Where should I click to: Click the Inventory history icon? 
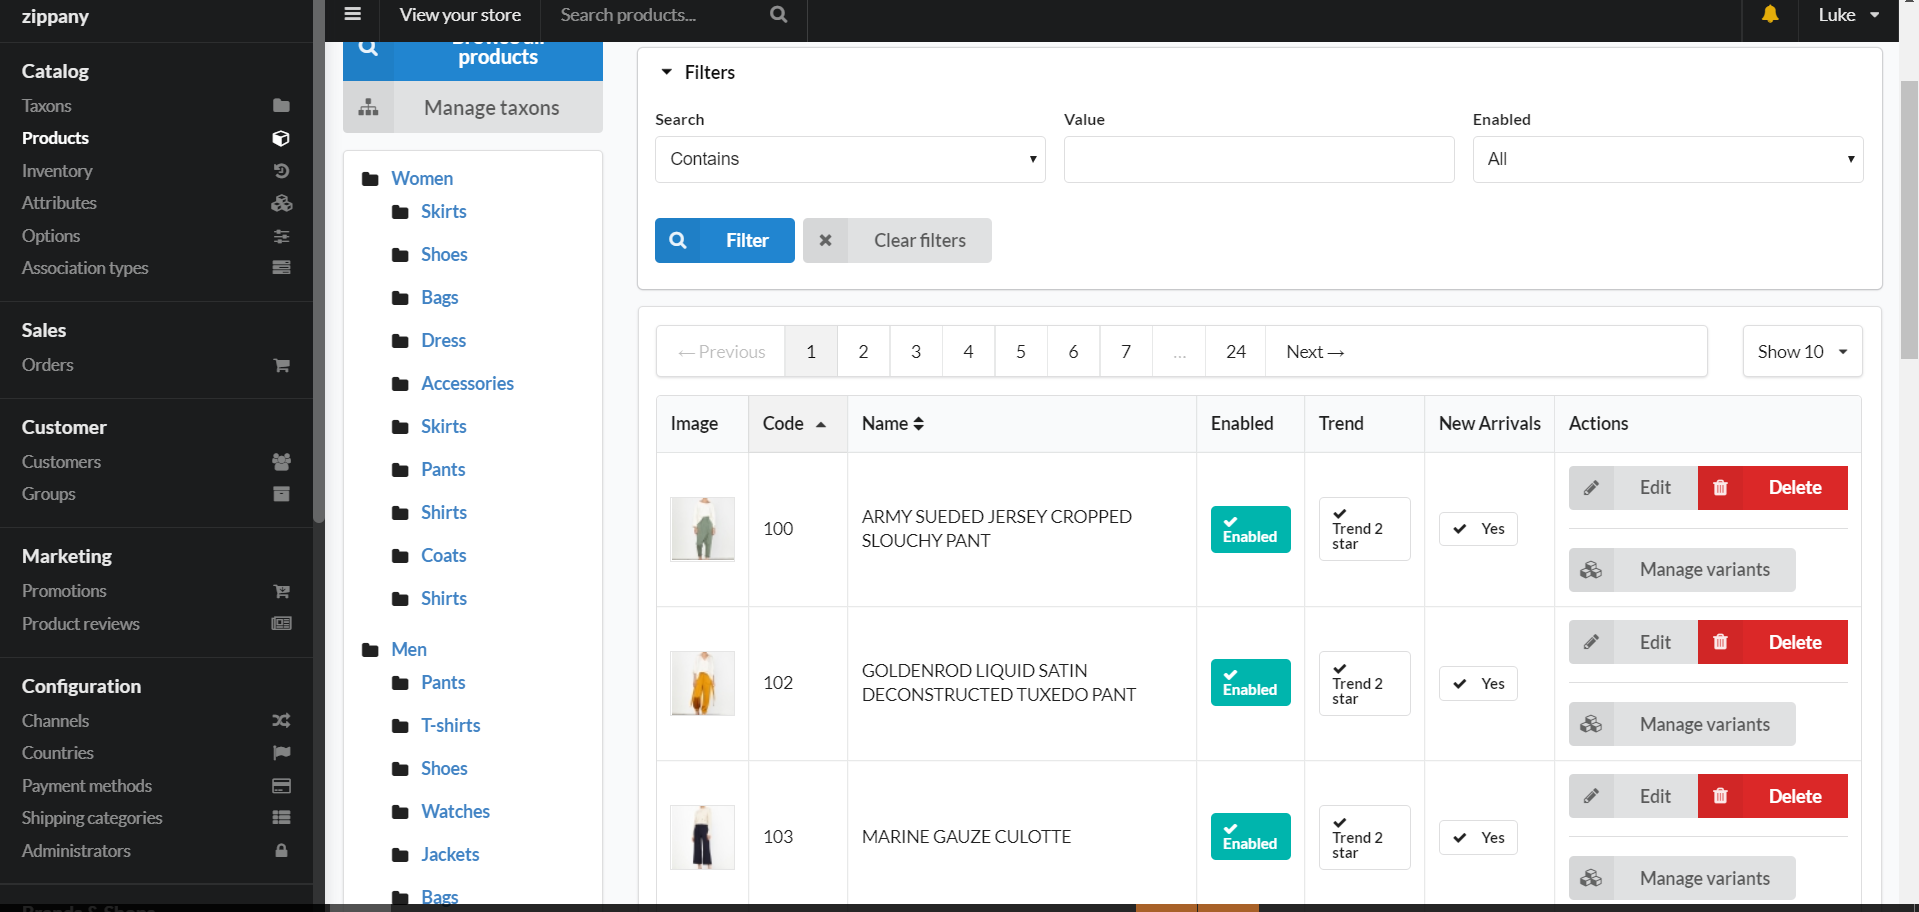click(281, 171)
